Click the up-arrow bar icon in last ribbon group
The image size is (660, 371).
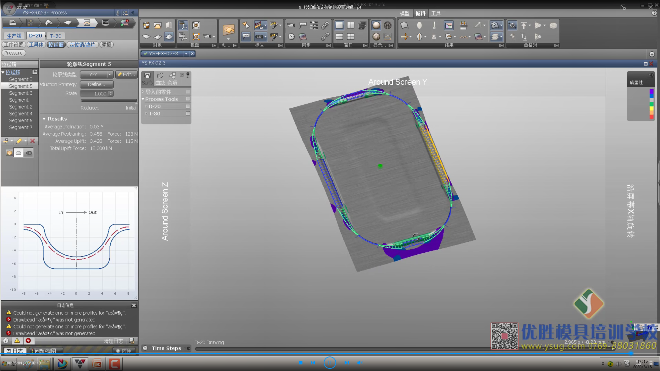(524, 25)
